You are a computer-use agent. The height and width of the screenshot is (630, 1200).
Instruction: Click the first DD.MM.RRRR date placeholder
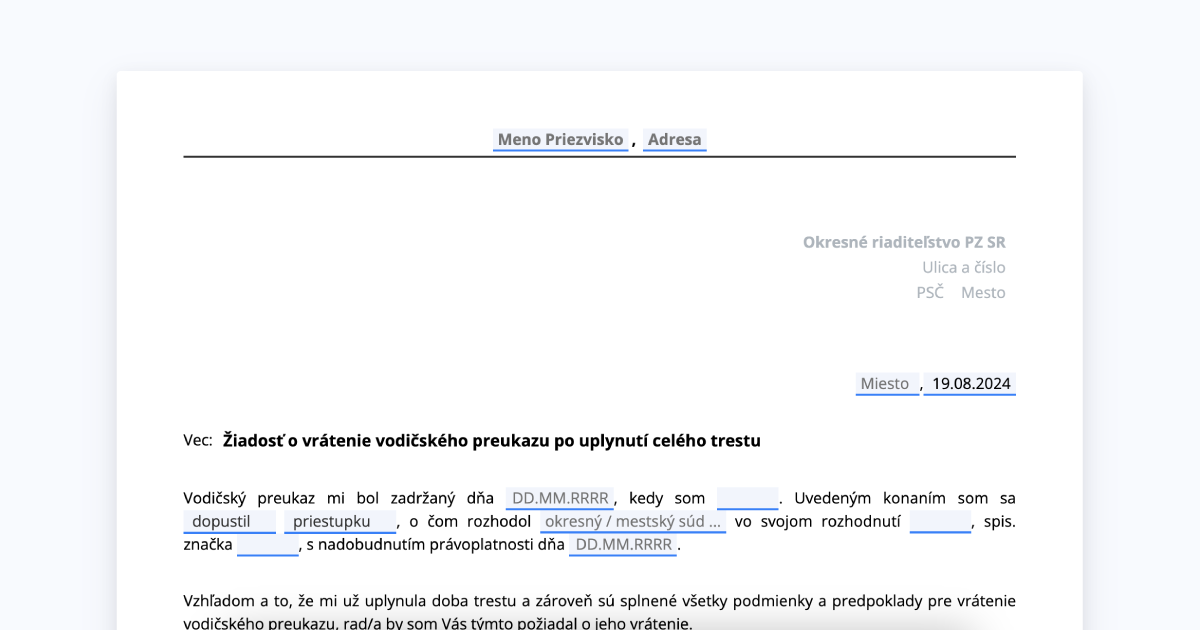(x=561, y=496)
